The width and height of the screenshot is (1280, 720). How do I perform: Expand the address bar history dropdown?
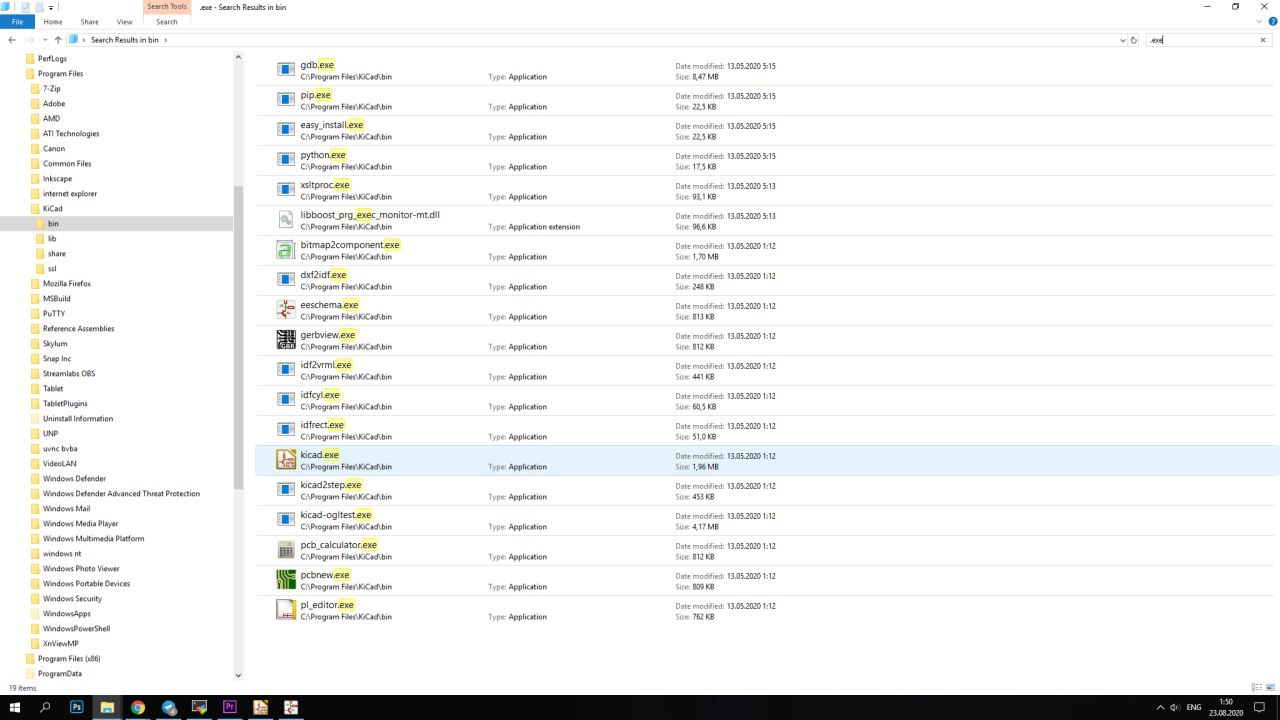point(1122,40)
